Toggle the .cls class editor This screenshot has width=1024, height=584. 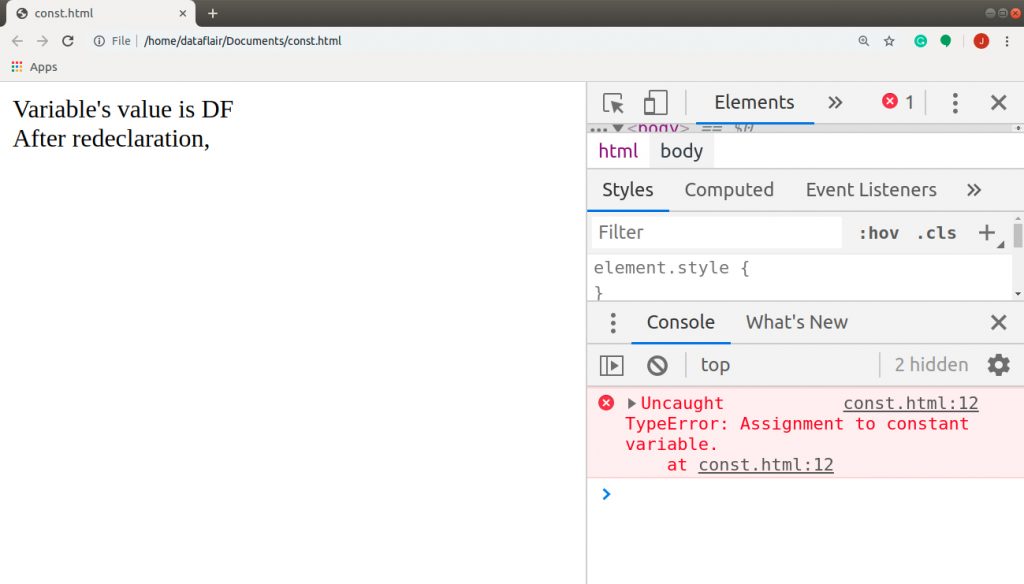pyautogui.click(x=936, y=233)
